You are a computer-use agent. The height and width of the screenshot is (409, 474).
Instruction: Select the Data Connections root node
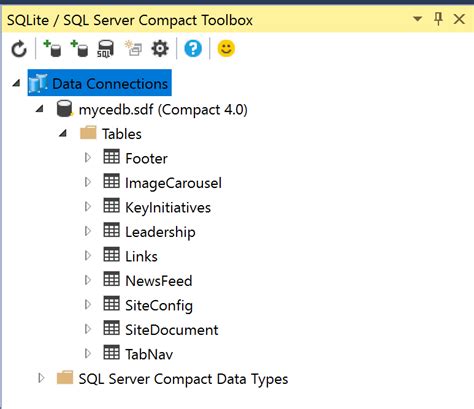(x=99, y=83)
